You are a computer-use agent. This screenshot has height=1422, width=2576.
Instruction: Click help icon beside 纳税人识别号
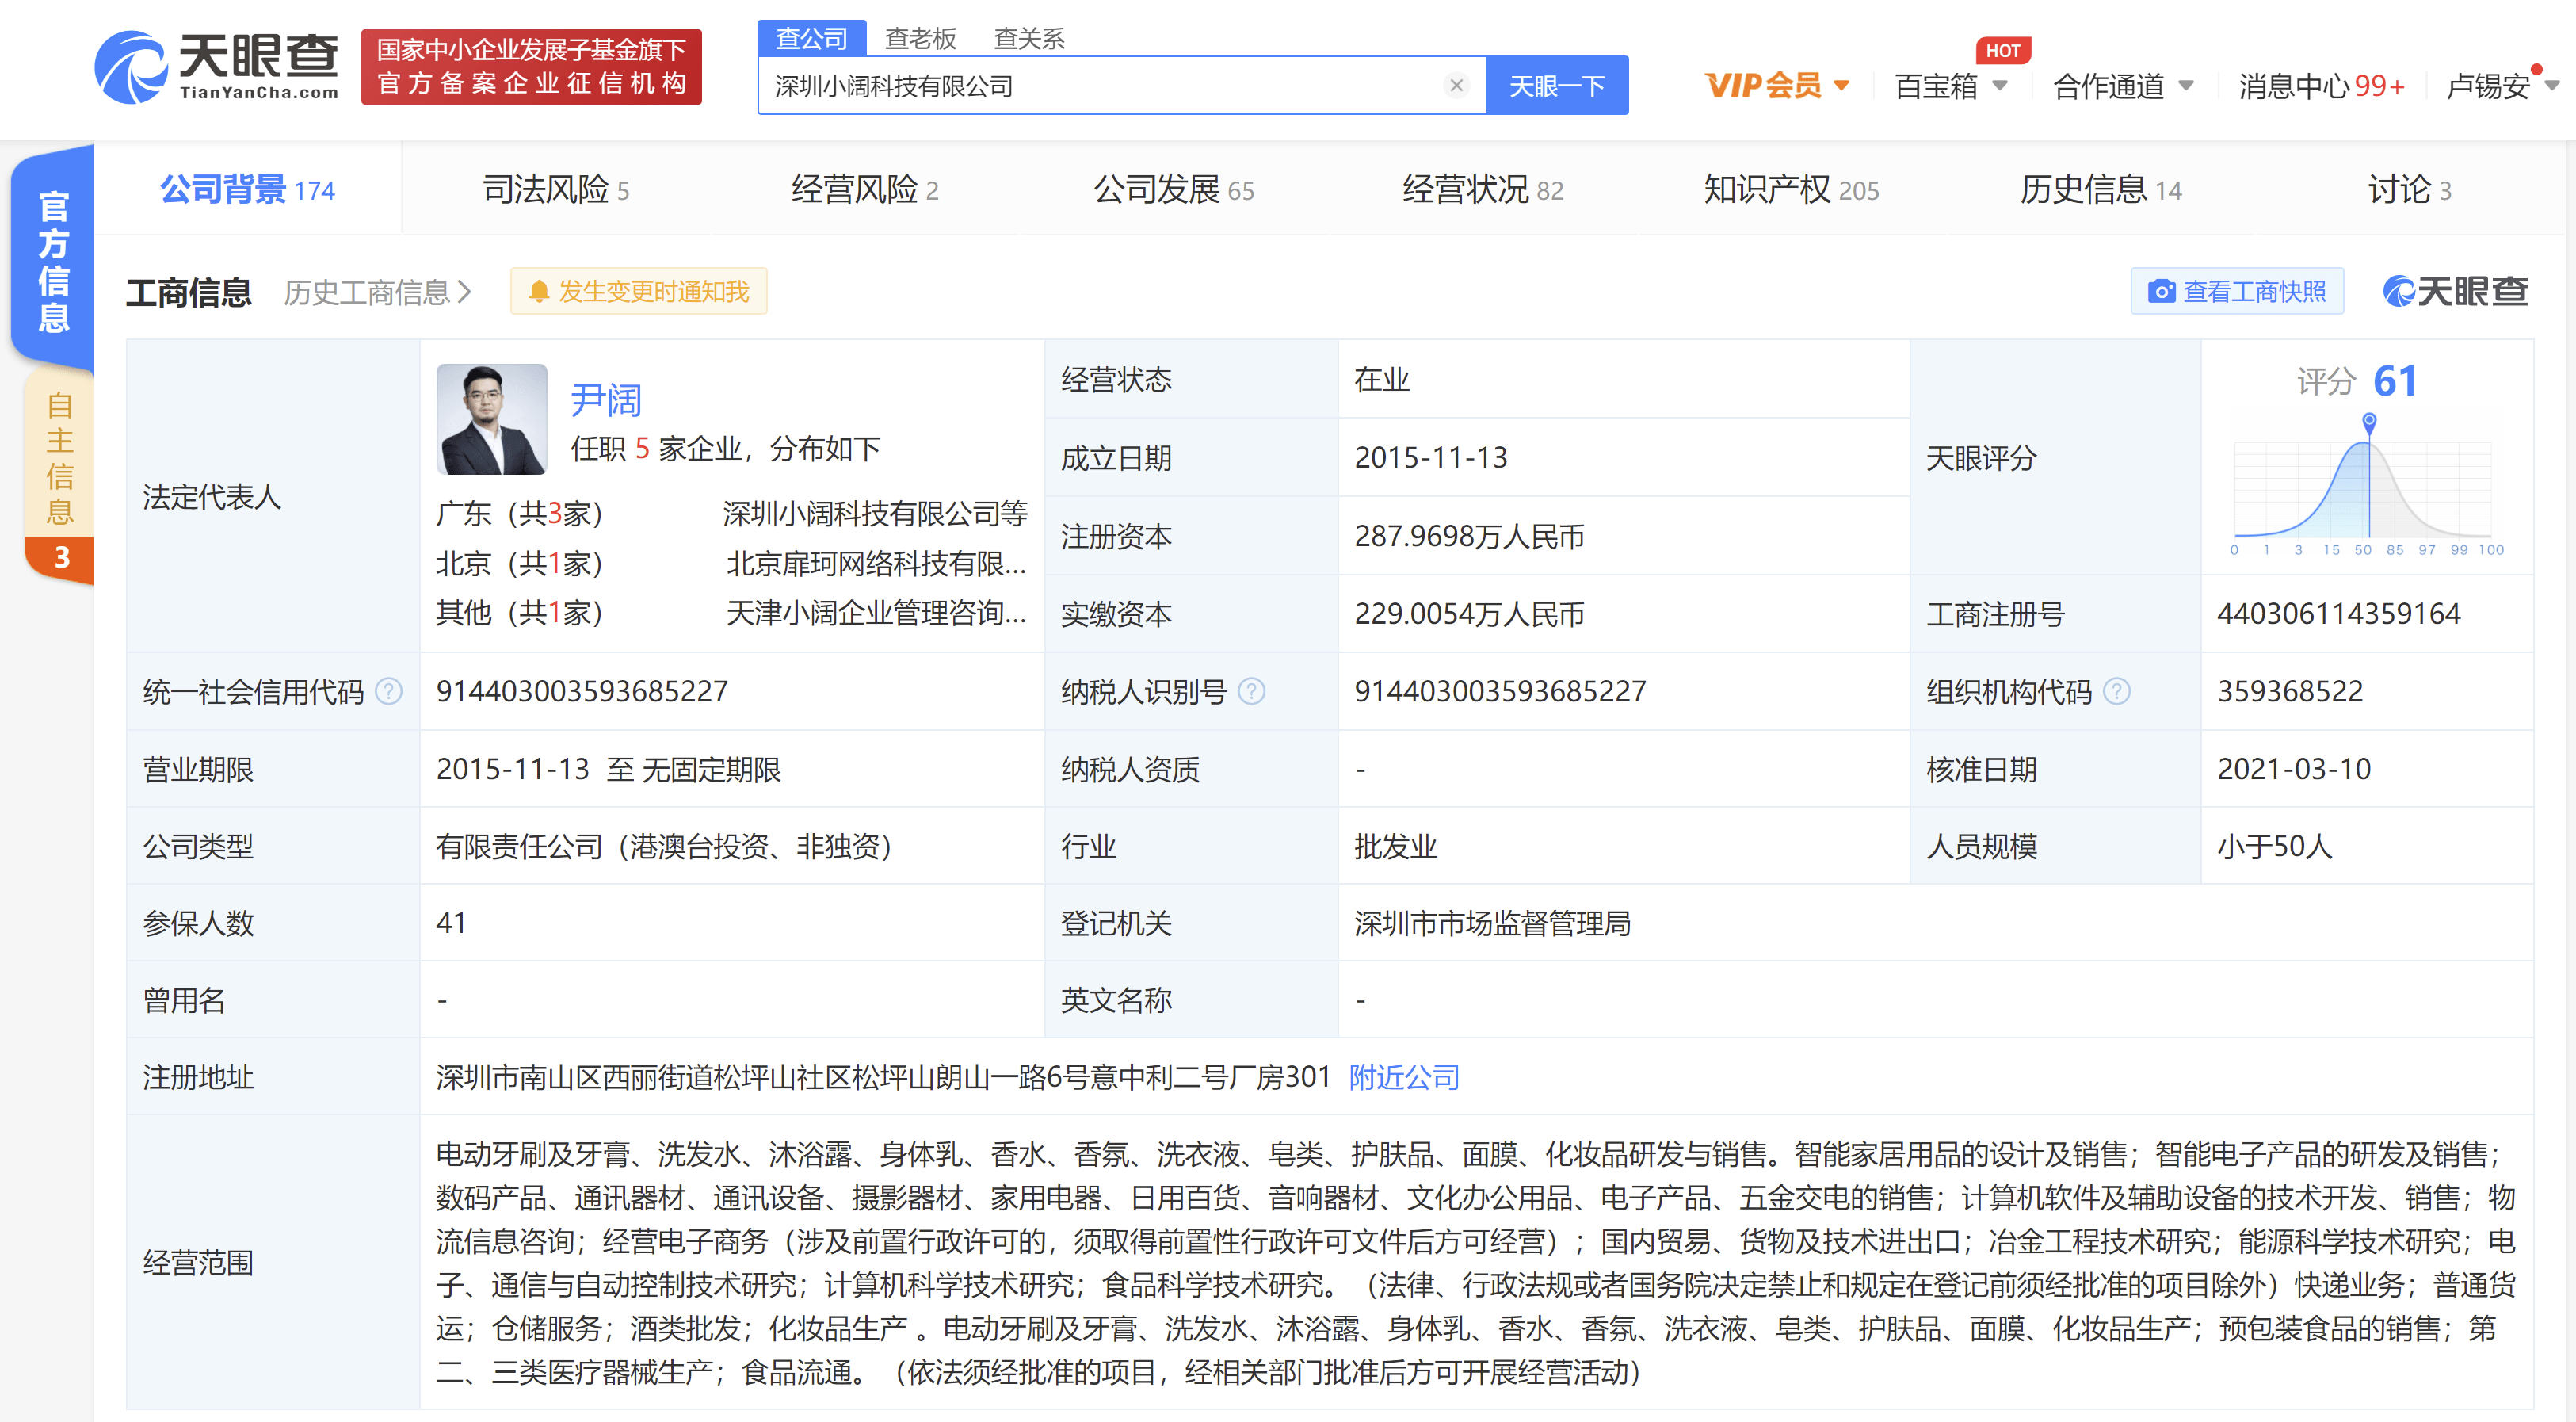[1252, 691]
